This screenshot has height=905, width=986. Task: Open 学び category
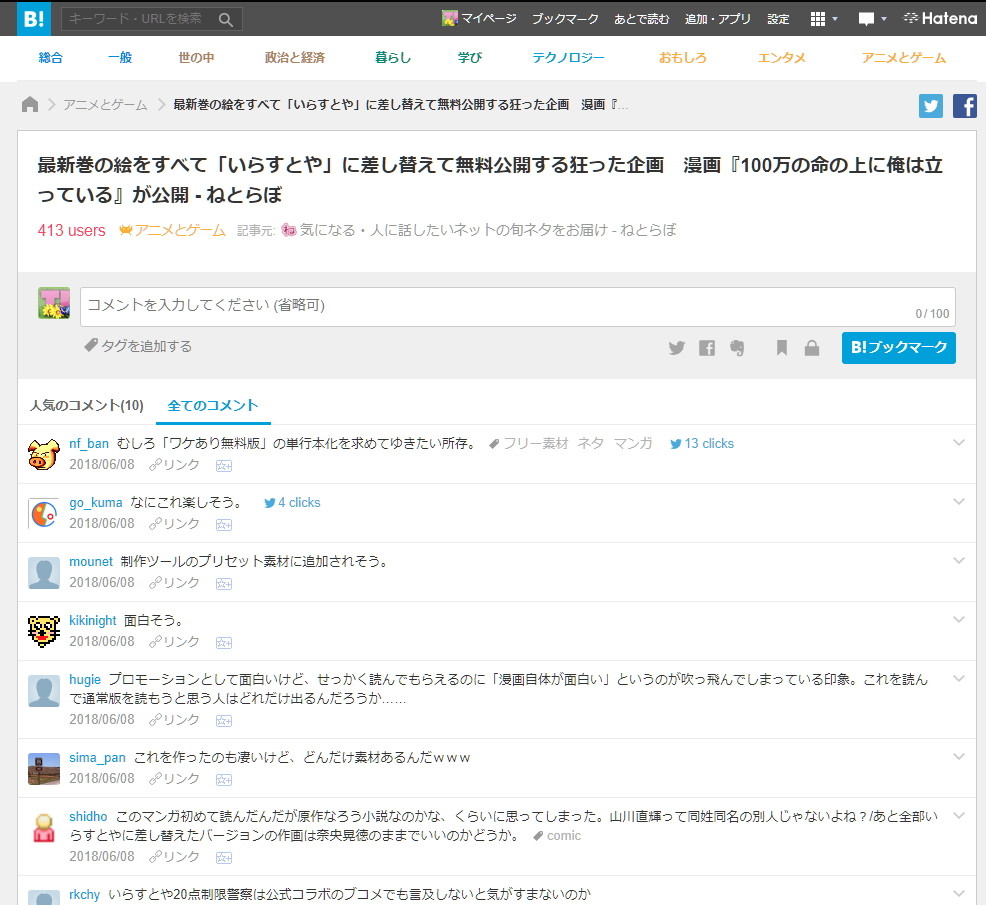(470, 58)
